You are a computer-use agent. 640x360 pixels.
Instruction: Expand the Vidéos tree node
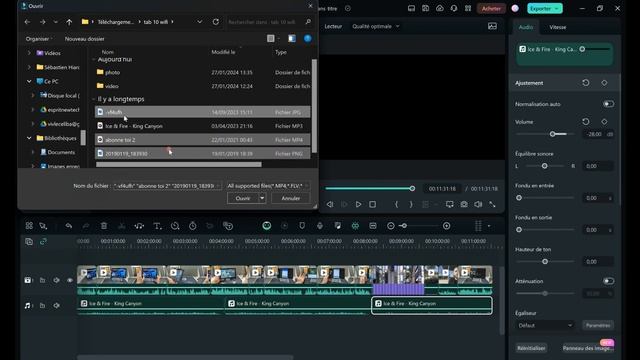coord(29,53)
